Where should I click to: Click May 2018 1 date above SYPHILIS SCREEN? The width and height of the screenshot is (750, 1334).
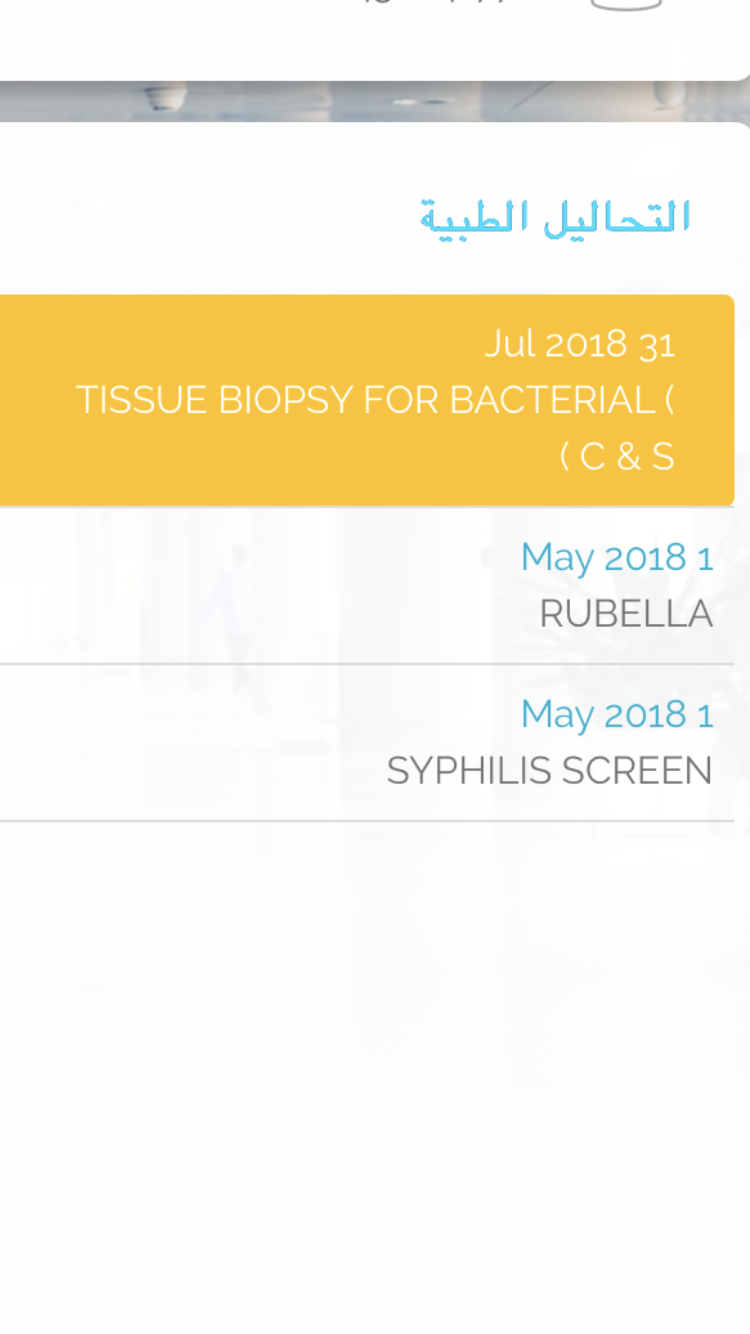pos(617,714)
